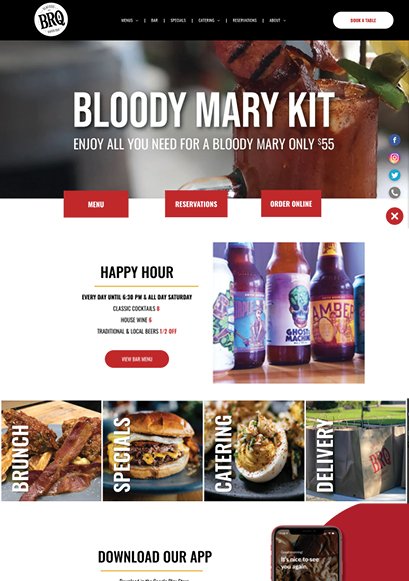Click the red Menu button
409x581 pixels.
pyautogui.click(x=96, y=204)
